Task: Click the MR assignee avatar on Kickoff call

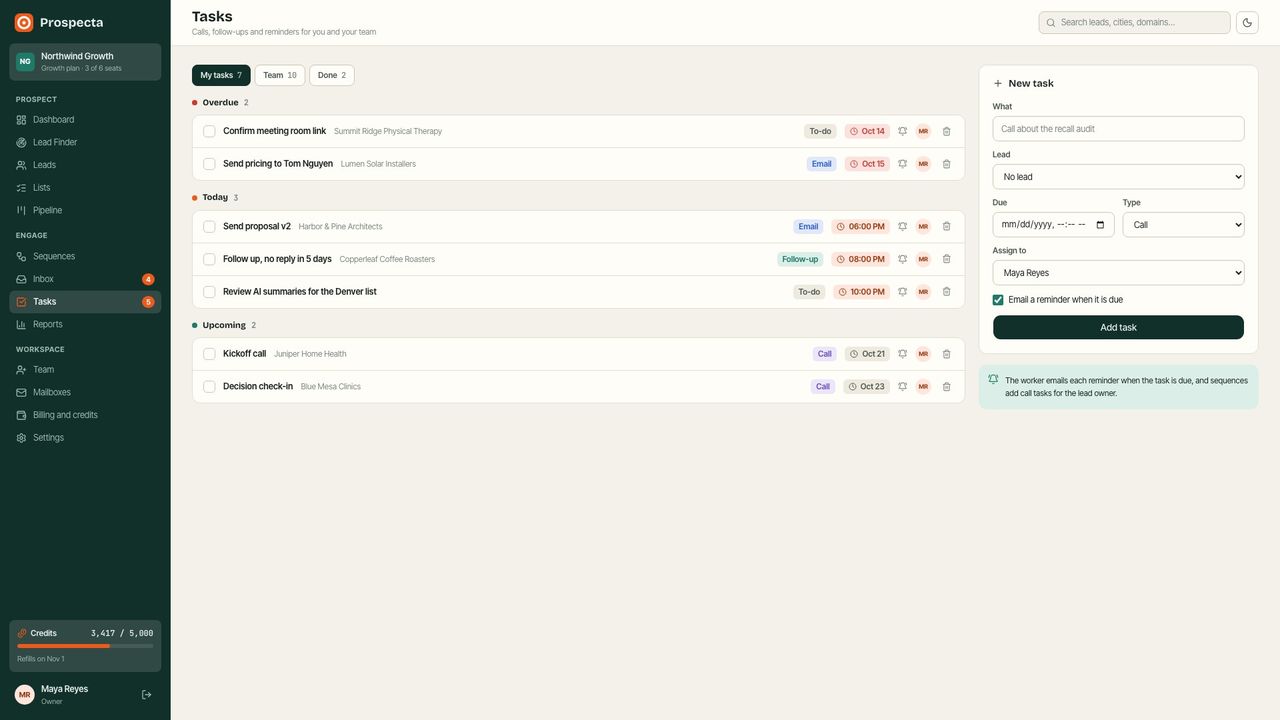Action: (x=923, y=354)
